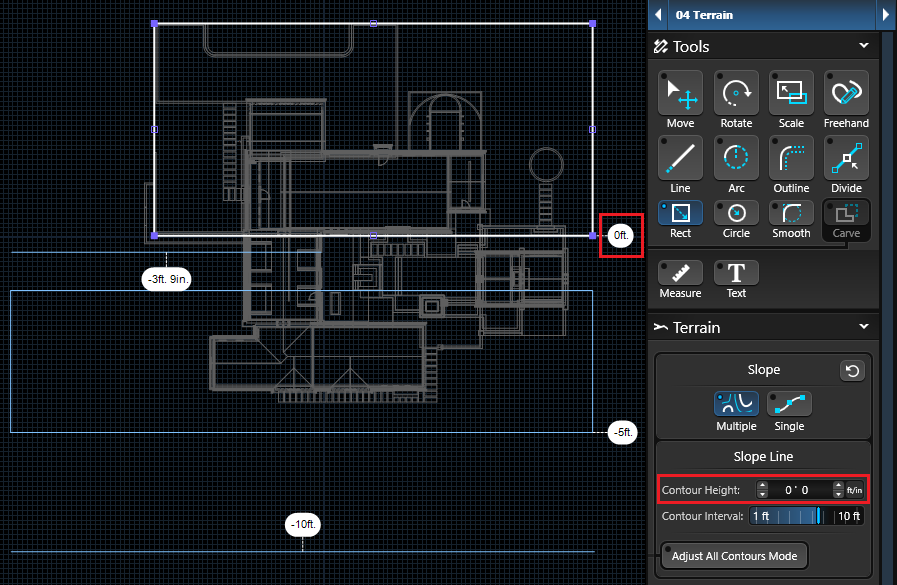
Task: Go to next step after 04 Terrain
Action: click(886, 15)
